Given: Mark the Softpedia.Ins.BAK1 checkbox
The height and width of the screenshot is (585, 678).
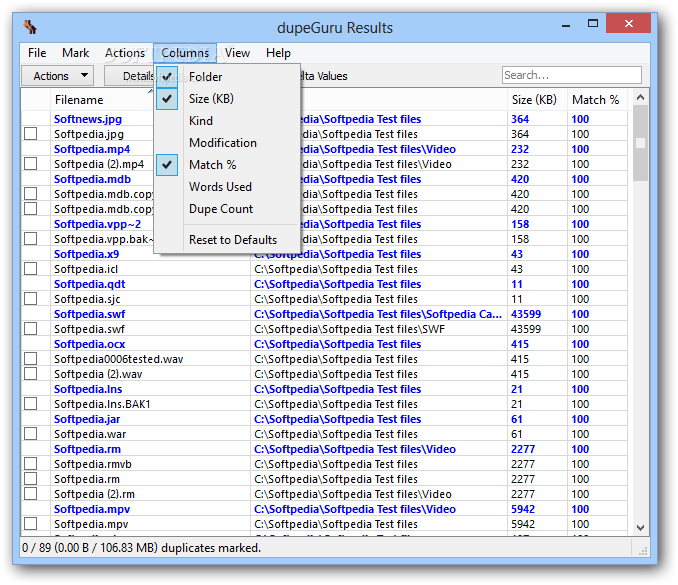Looking at the screenshot, I should coord(31,403).
